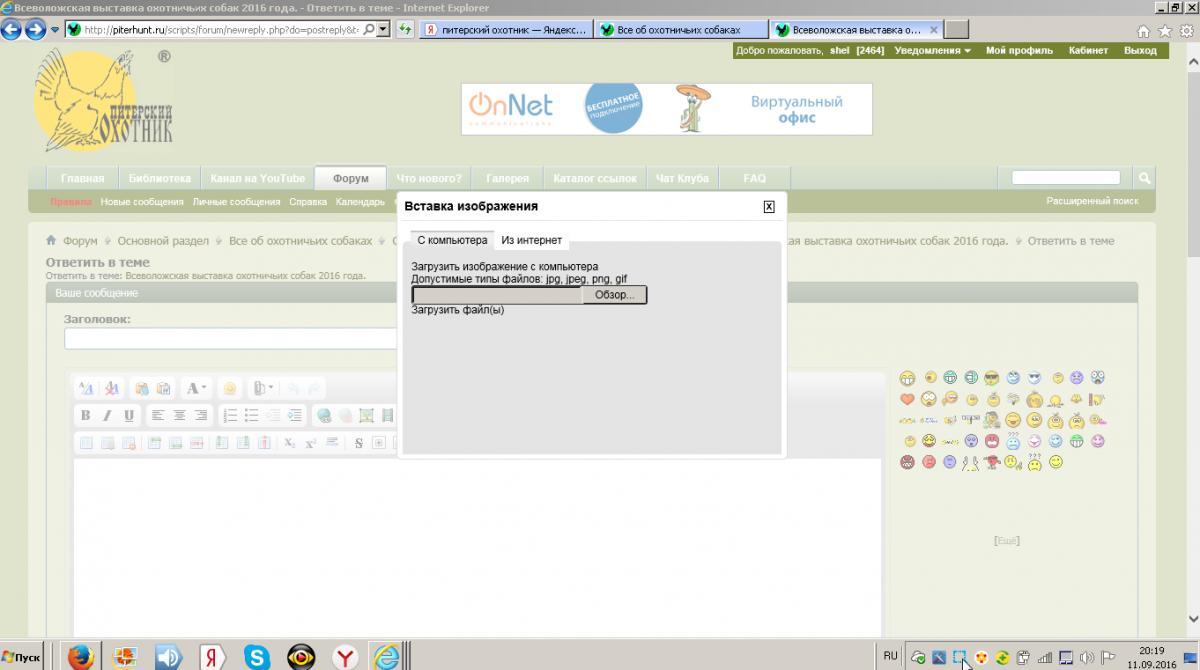This screenshot has width=1200, height=670.
Task: Click the insert link globe icon
Action: pyautogui.click(x=323, y=415)
